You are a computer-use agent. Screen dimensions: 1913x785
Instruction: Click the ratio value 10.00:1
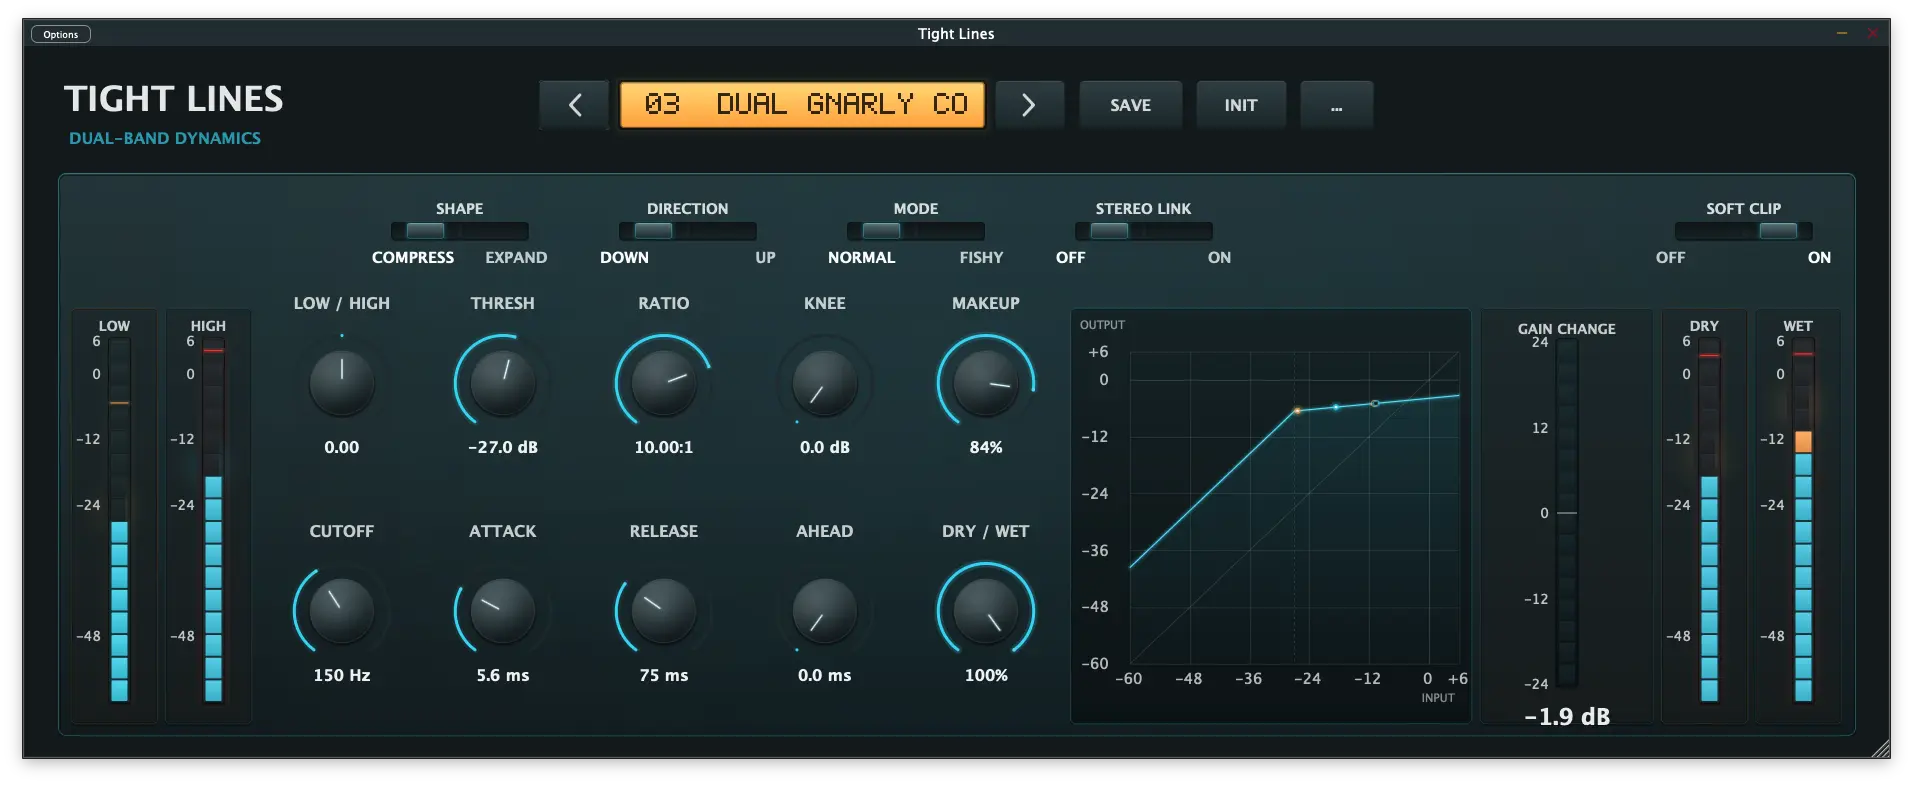pyautogui.click(x=664, y=447)
